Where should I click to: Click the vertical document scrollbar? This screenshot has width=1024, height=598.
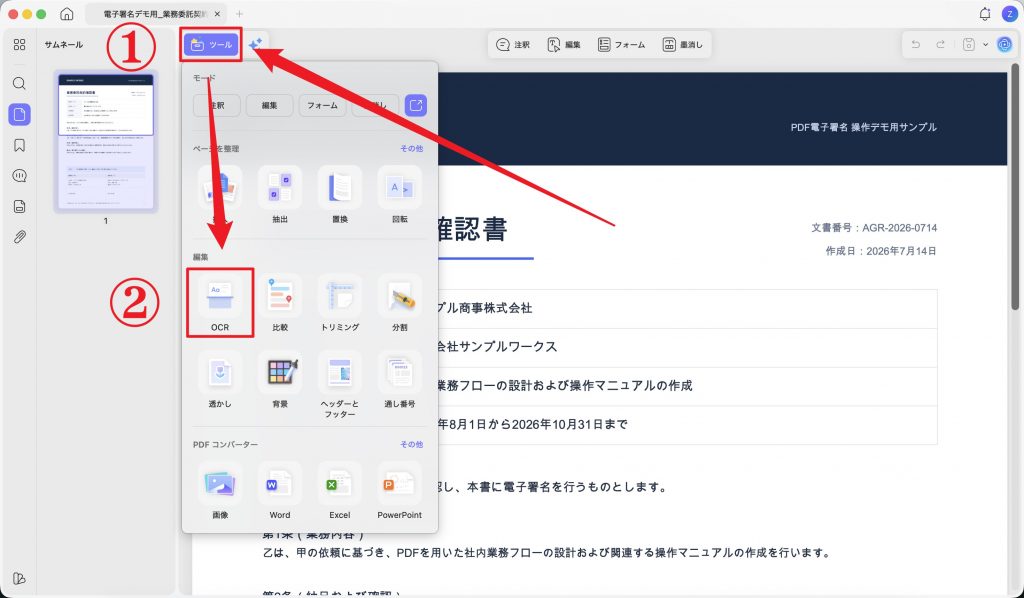[x=1015, y=186]
